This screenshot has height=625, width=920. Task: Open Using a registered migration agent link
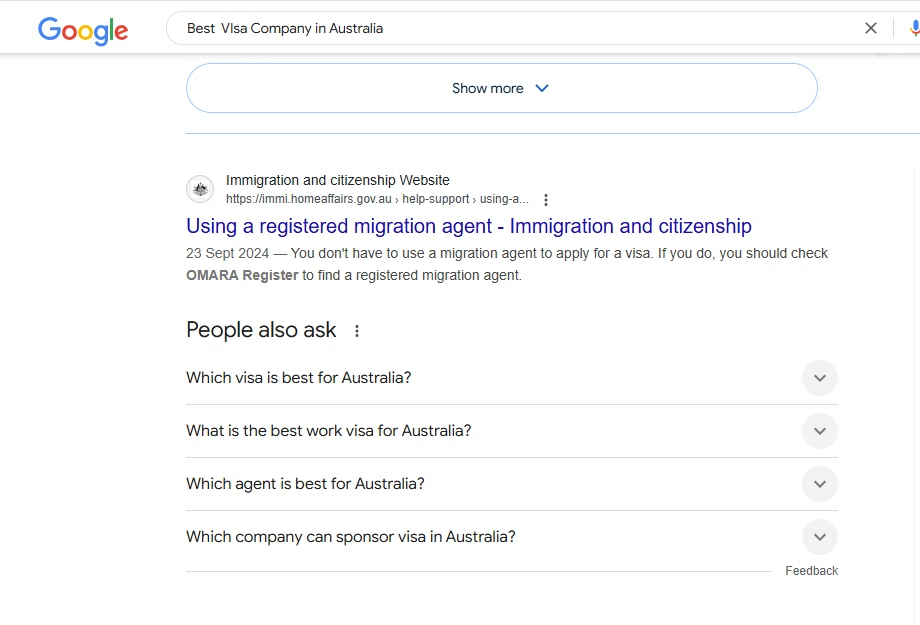[x=469, y=226]
